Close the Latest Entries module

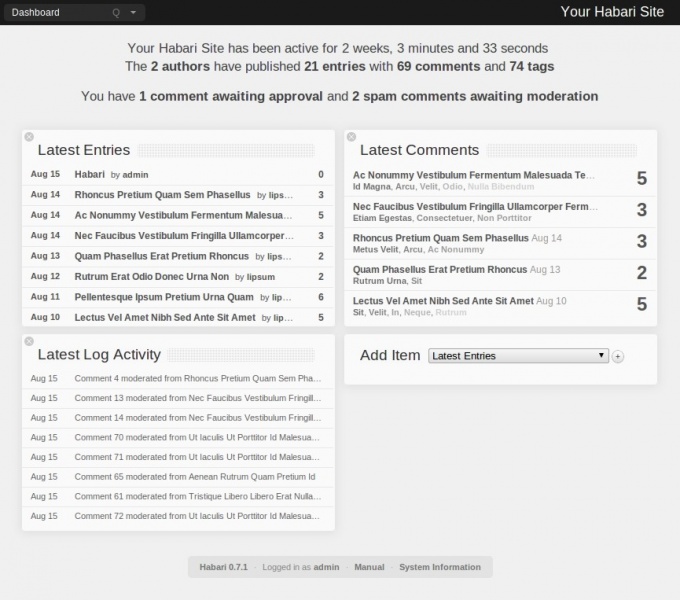coord(29,137)
